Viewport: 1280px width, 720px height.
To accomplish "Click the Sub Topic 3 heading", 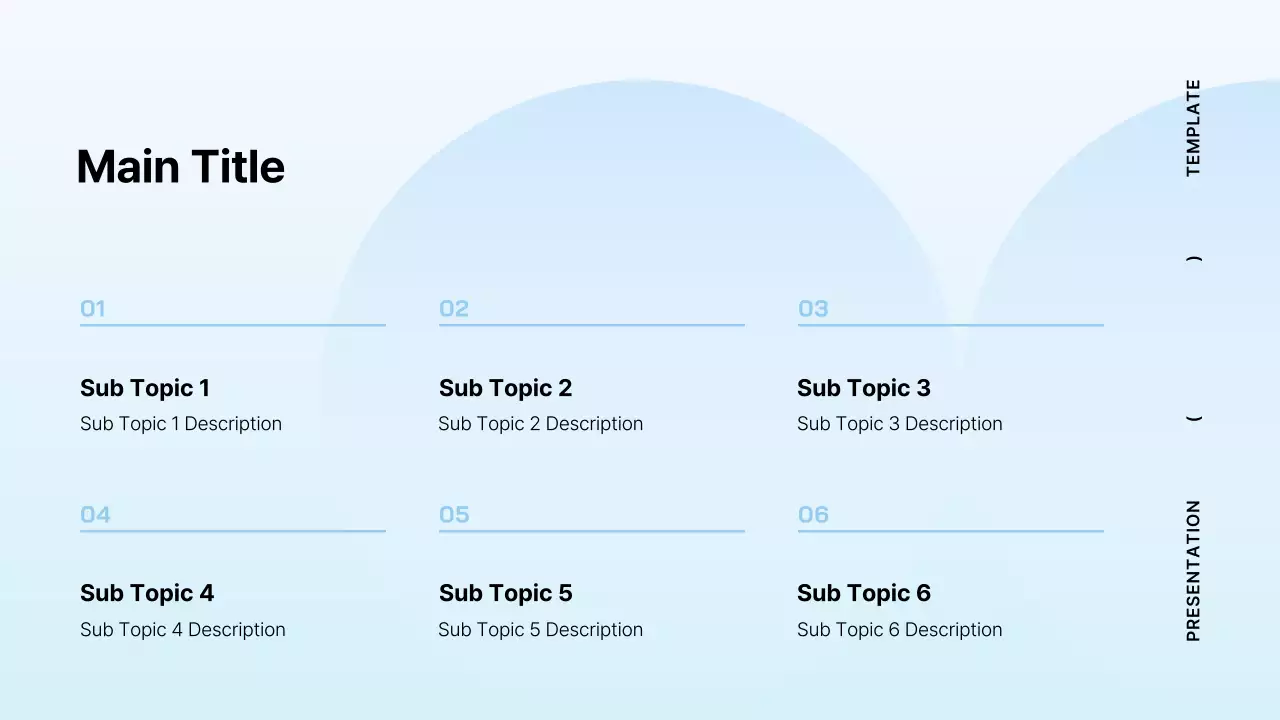I will (864, 388).
